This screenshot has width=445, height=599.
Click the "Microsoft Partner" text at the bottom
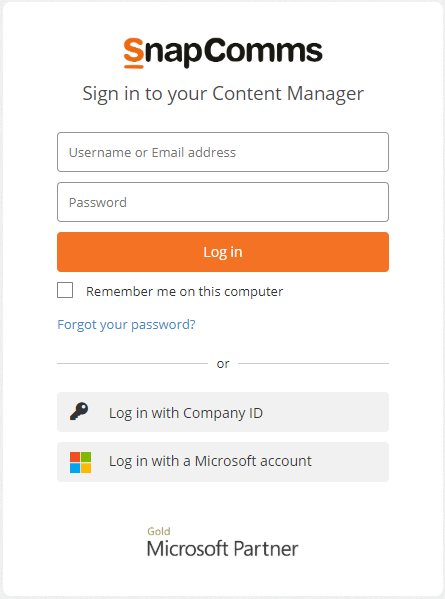[x=223, y=549]
